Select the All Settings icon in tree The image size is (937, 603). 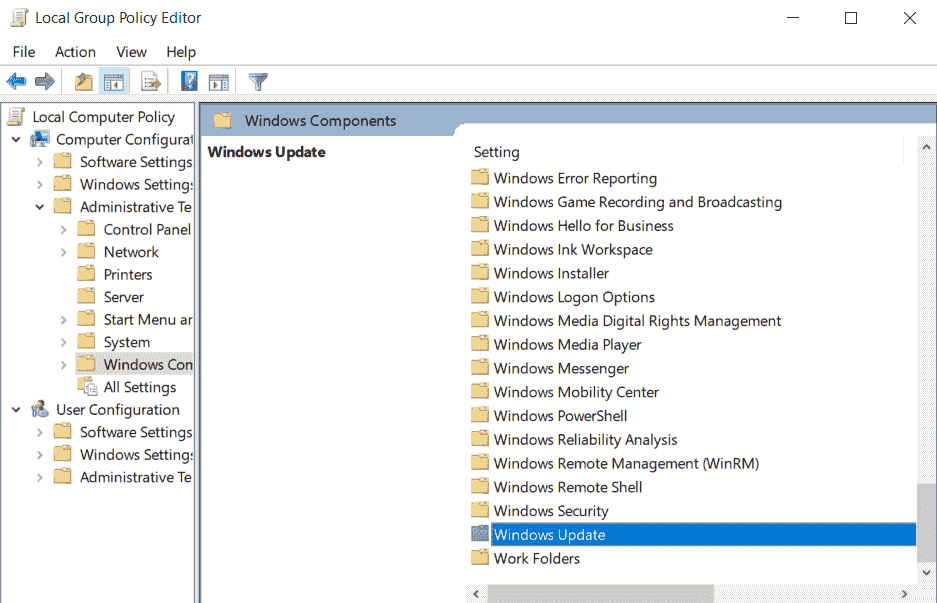[x=87, y=387]
